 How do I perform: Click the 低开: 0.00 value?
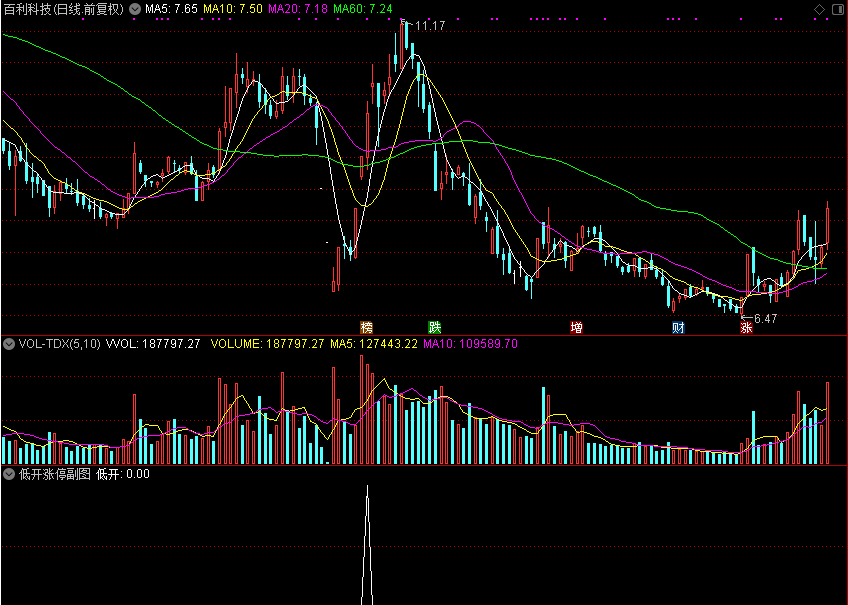point(123,475)
